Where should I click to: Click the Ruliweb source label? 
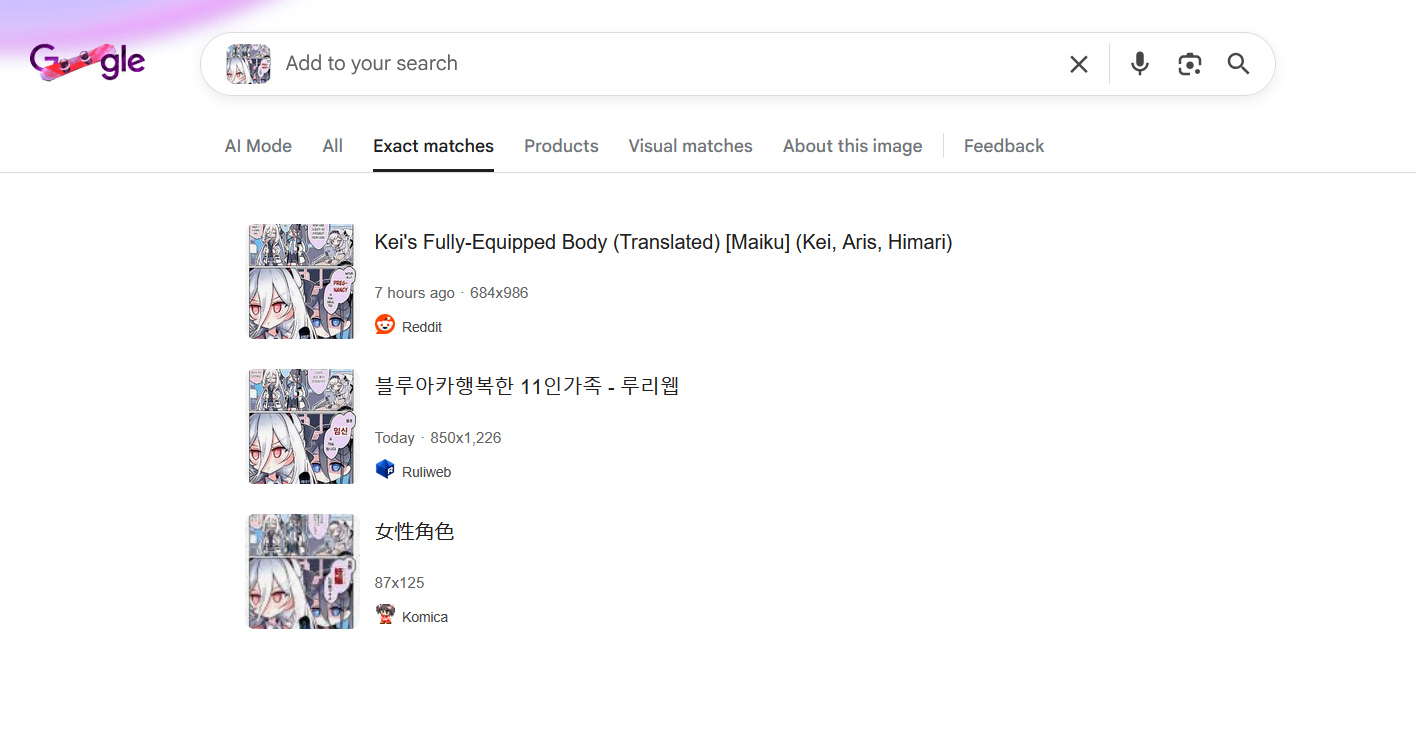pyautogui.click(x=426, y=472)
